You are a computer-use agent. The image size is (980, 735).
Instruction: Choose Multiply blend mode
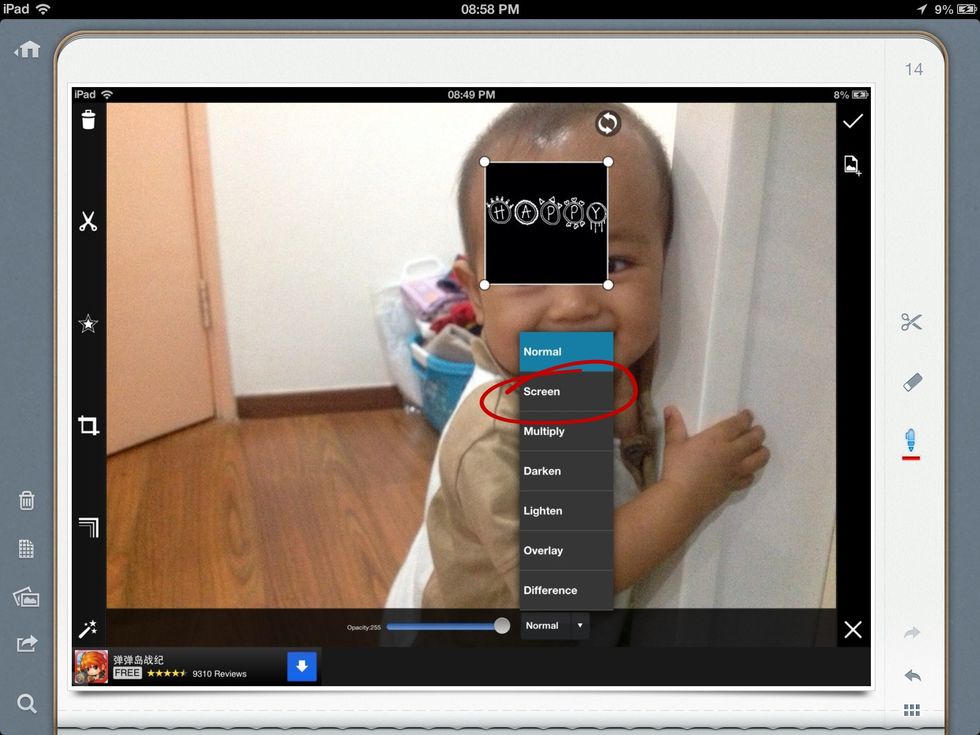(x=565, y=431)
